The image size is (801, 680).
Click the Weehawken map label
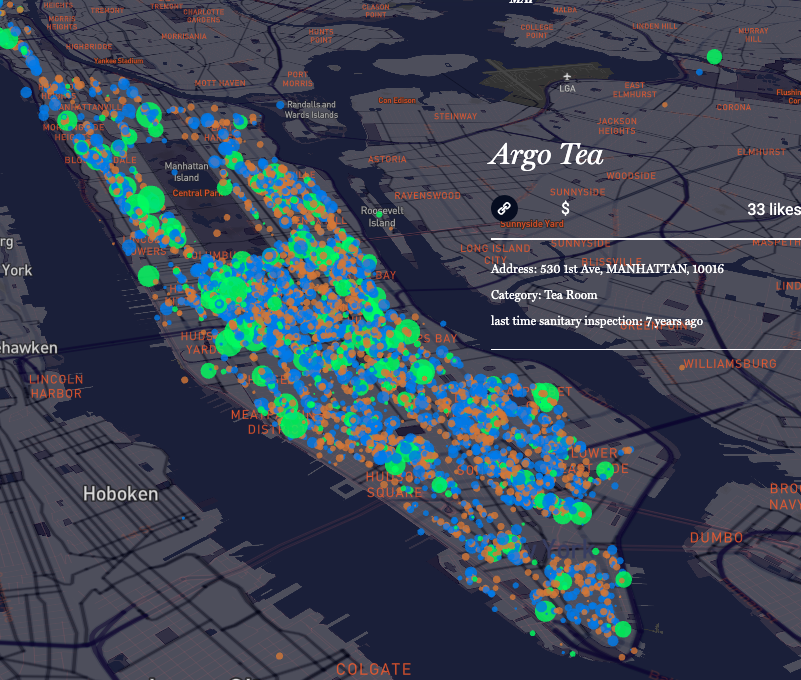coord(28,348)
